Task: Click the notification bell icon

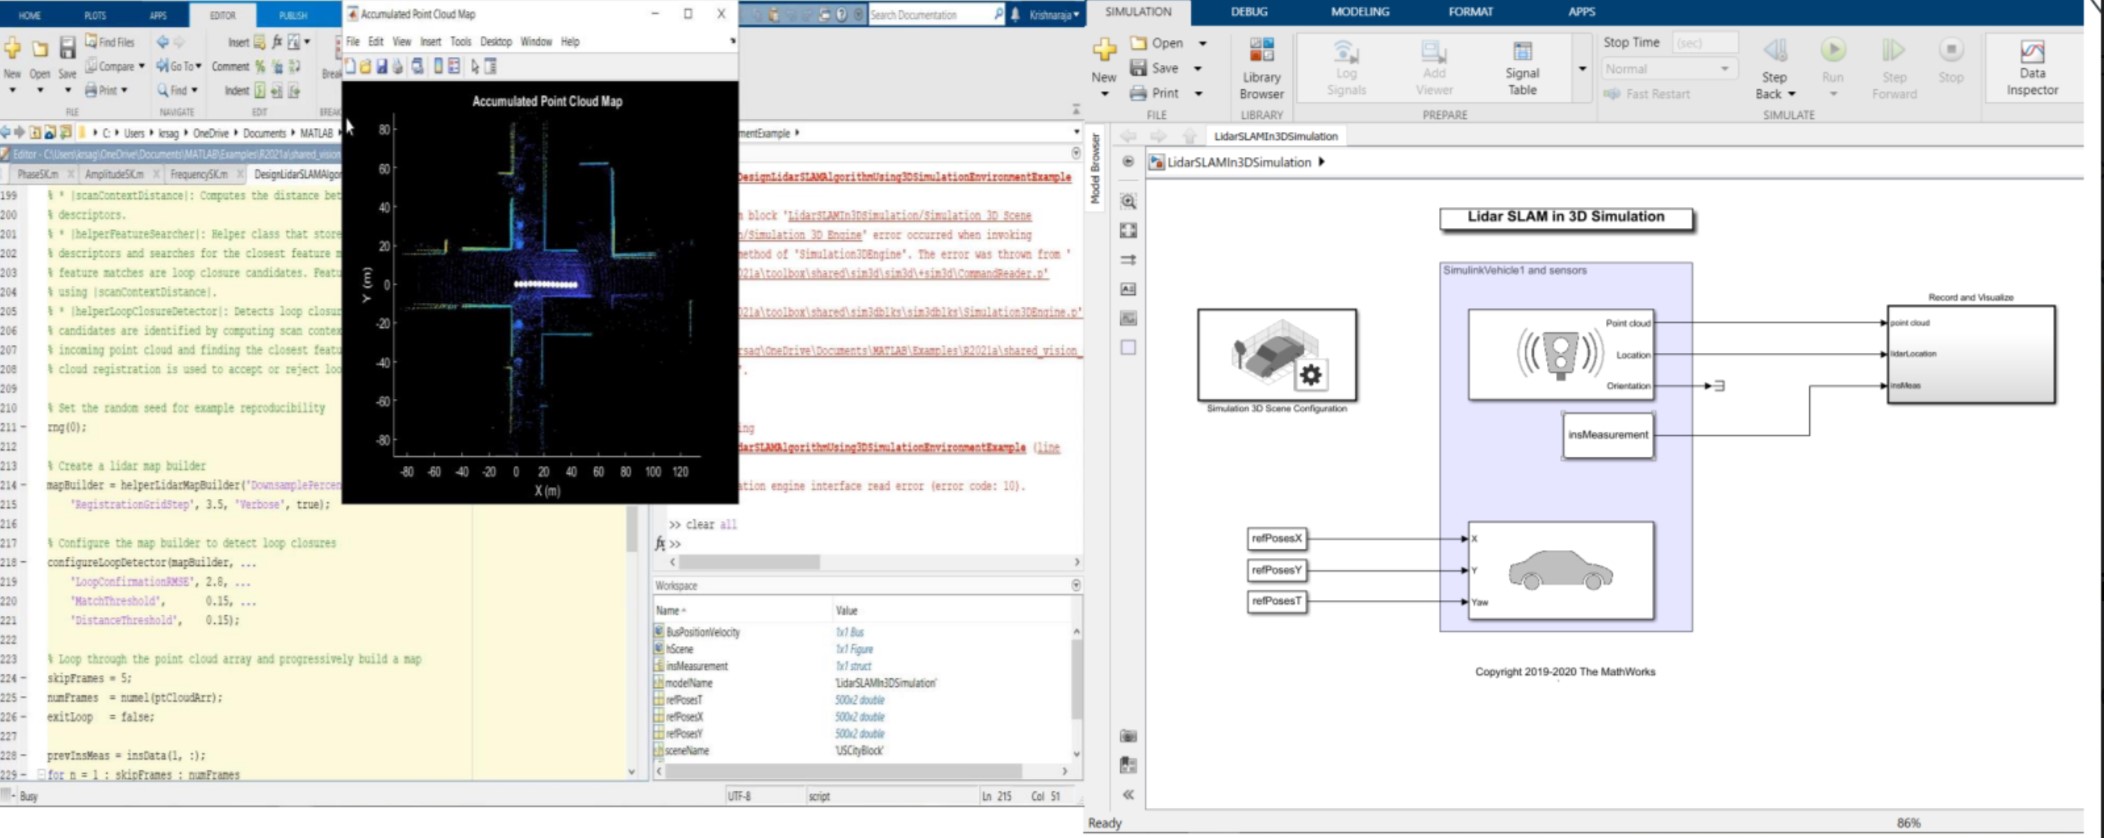Action: point(1015,15)
